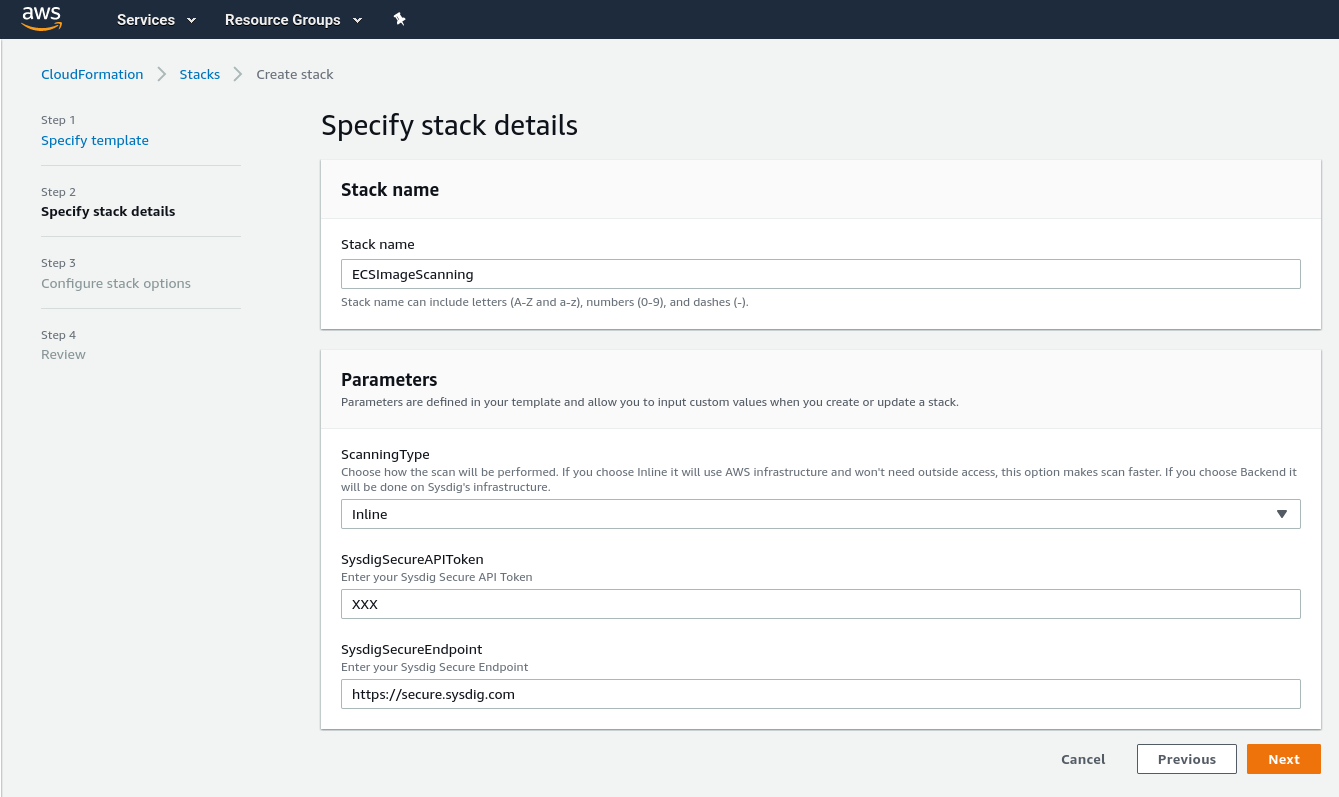
Task: Open the Services menu
Action: coord(146,20)
